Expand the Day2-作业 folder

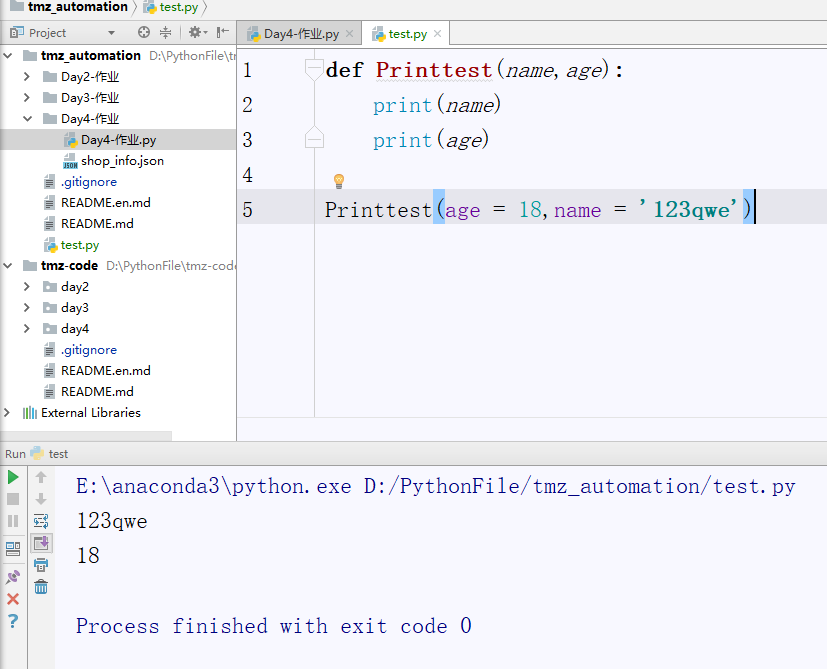(27, 77)
